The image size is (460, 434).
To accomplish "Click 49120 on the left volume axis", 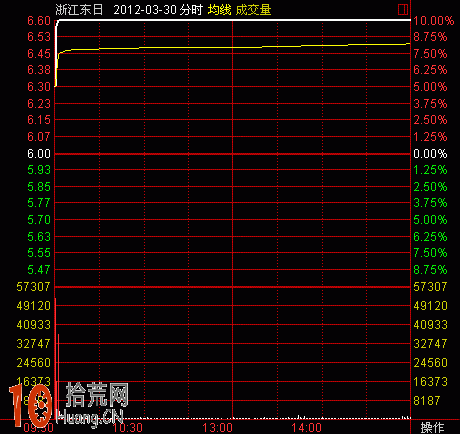I will [x=33, y=306].
